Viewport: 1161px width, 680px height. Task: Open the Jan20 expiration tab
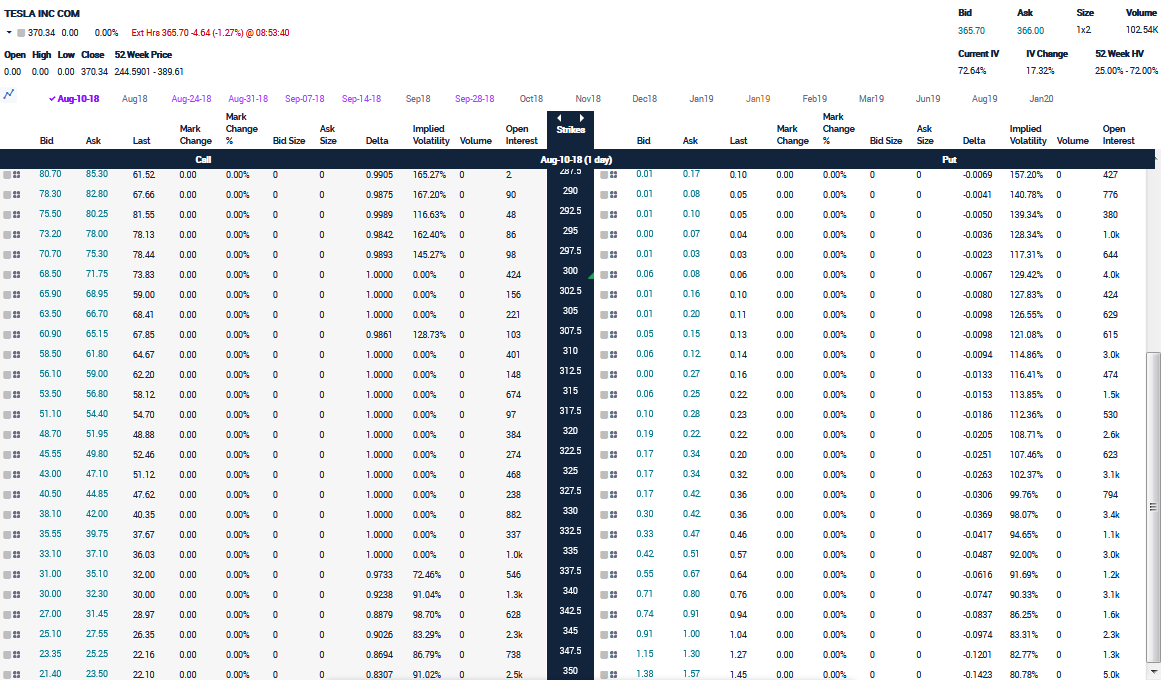click(x=1041, y=99)
